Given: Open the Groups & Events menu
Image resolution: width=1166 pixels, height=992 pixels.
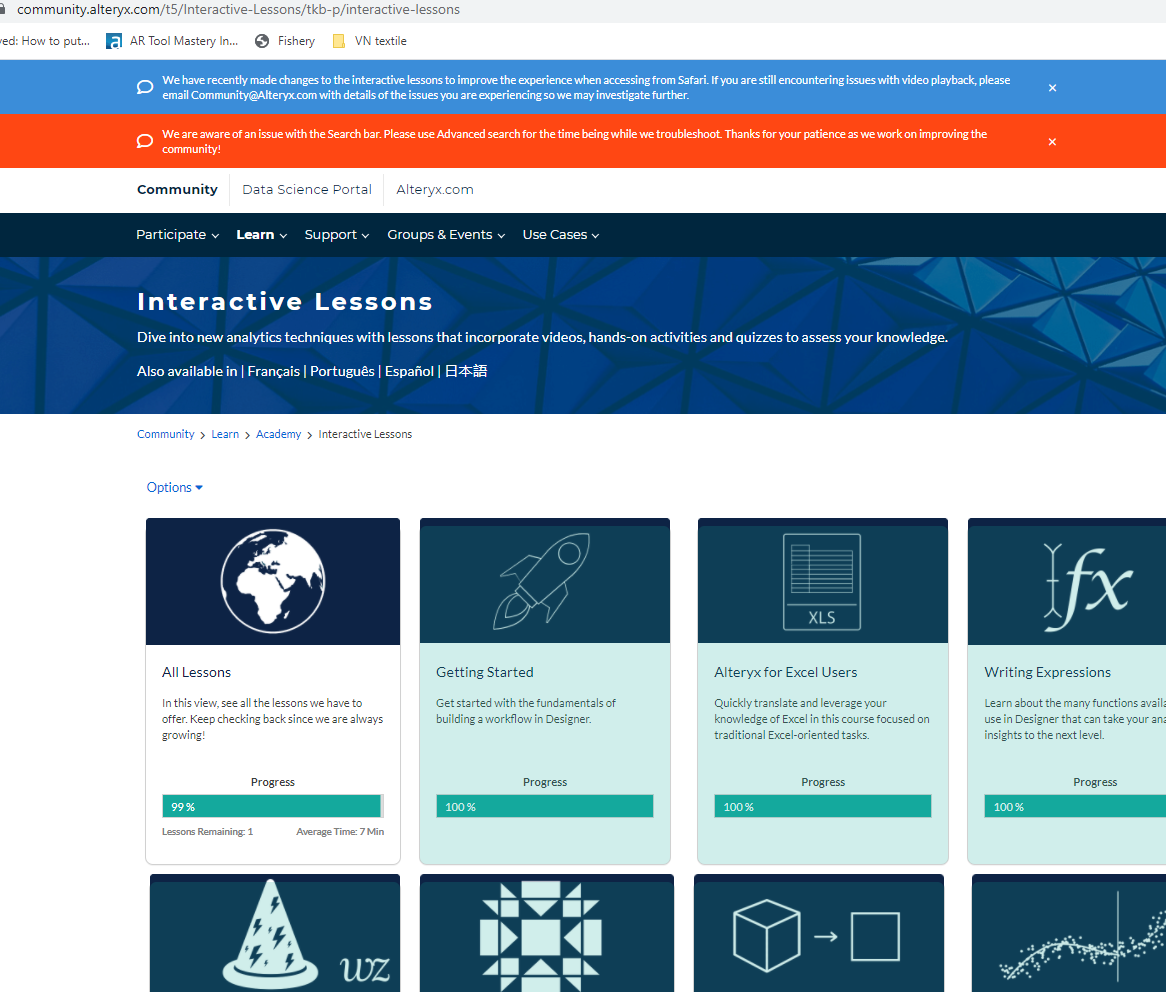Looking at the screenshot, I should [x=446, y=234].
